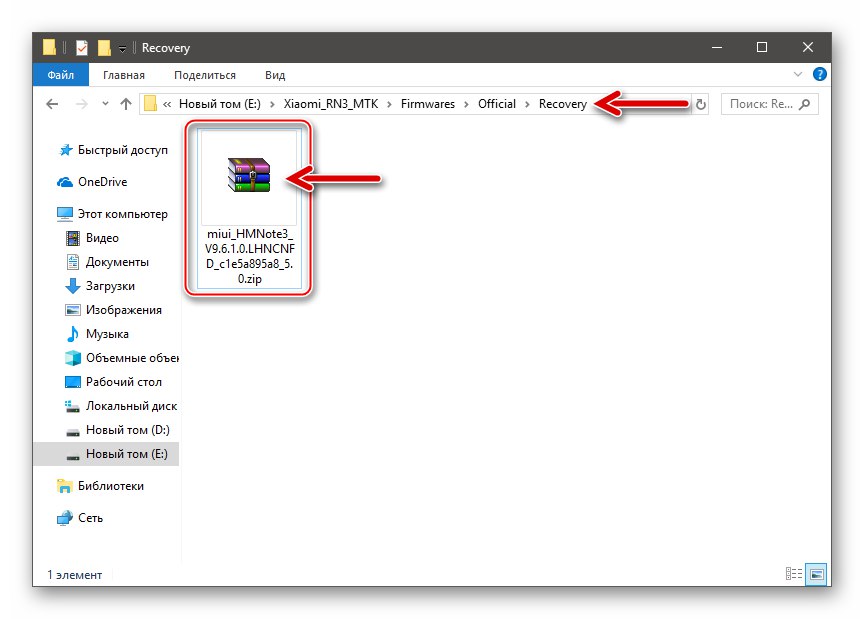Click the address bar folder icon

(150, 104)
